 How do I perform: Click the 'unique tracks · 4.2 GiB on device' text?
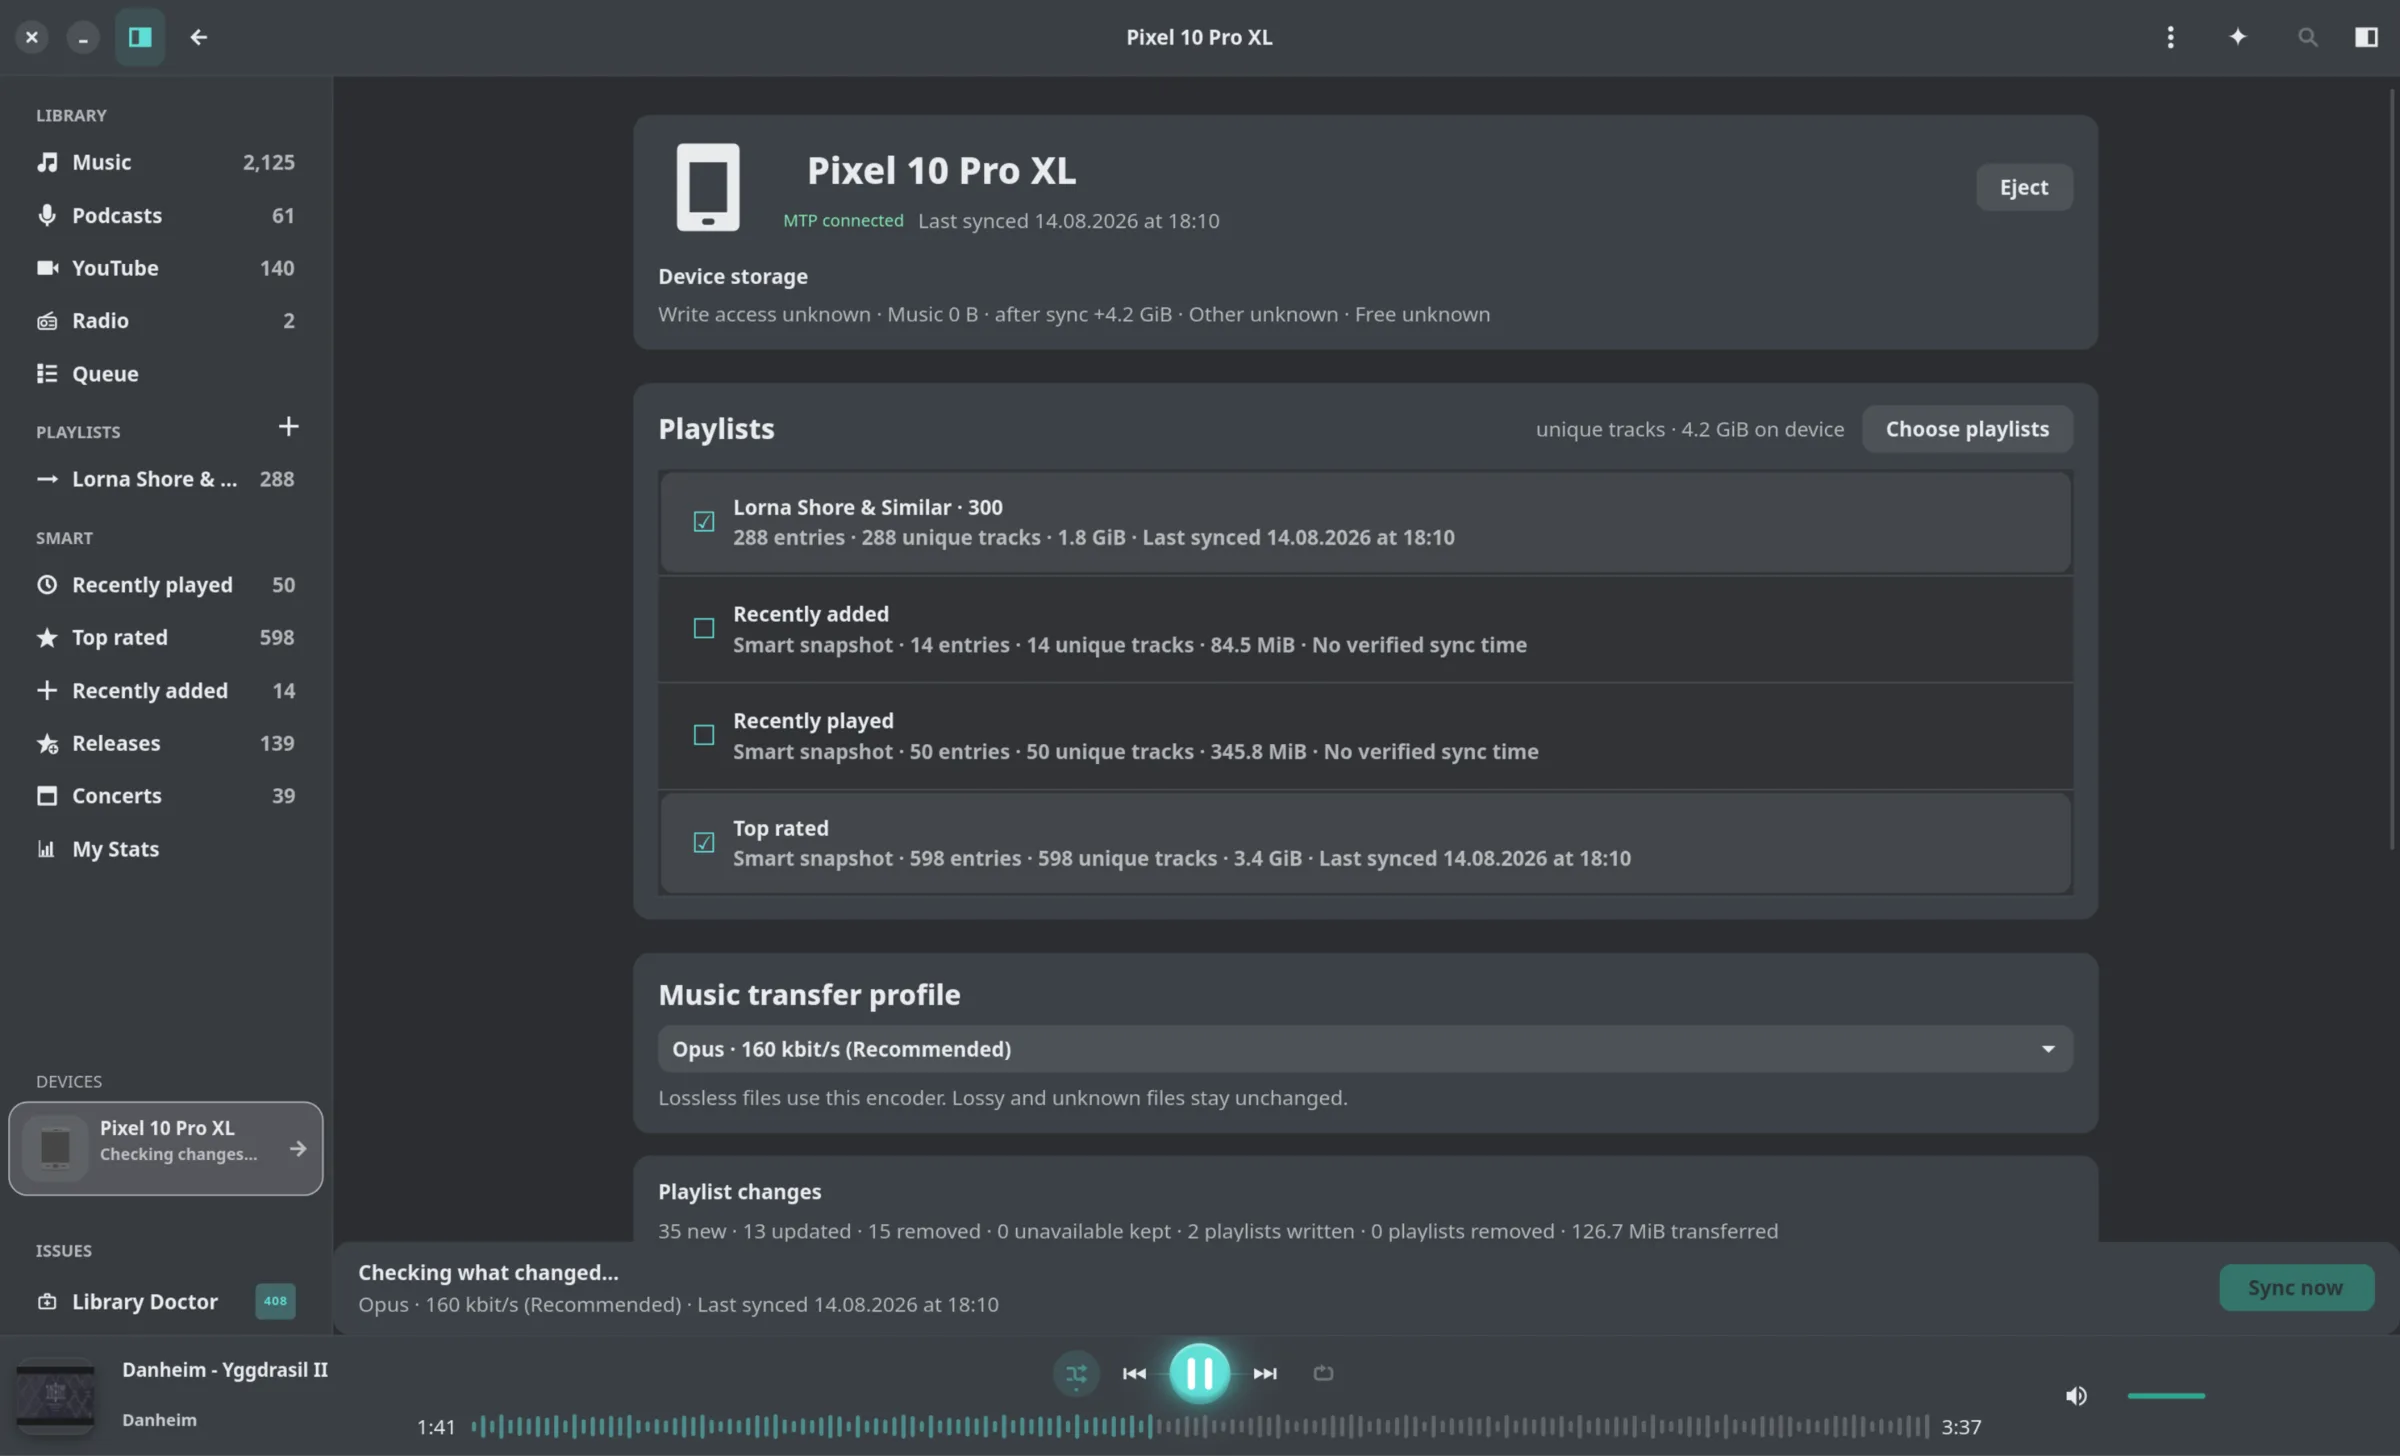tap(1689, 430)
